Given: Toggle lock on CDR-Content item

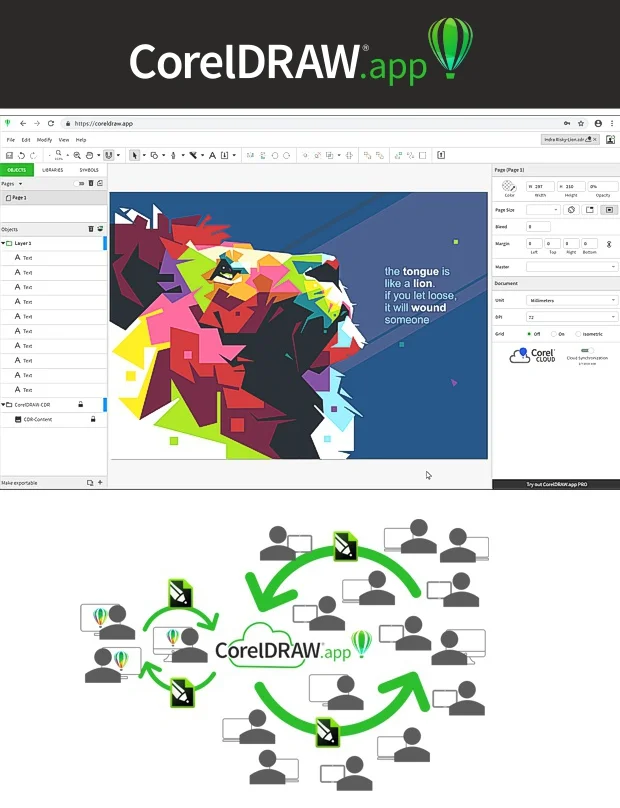Looking at the screenshot, I should tap(93, 419).
